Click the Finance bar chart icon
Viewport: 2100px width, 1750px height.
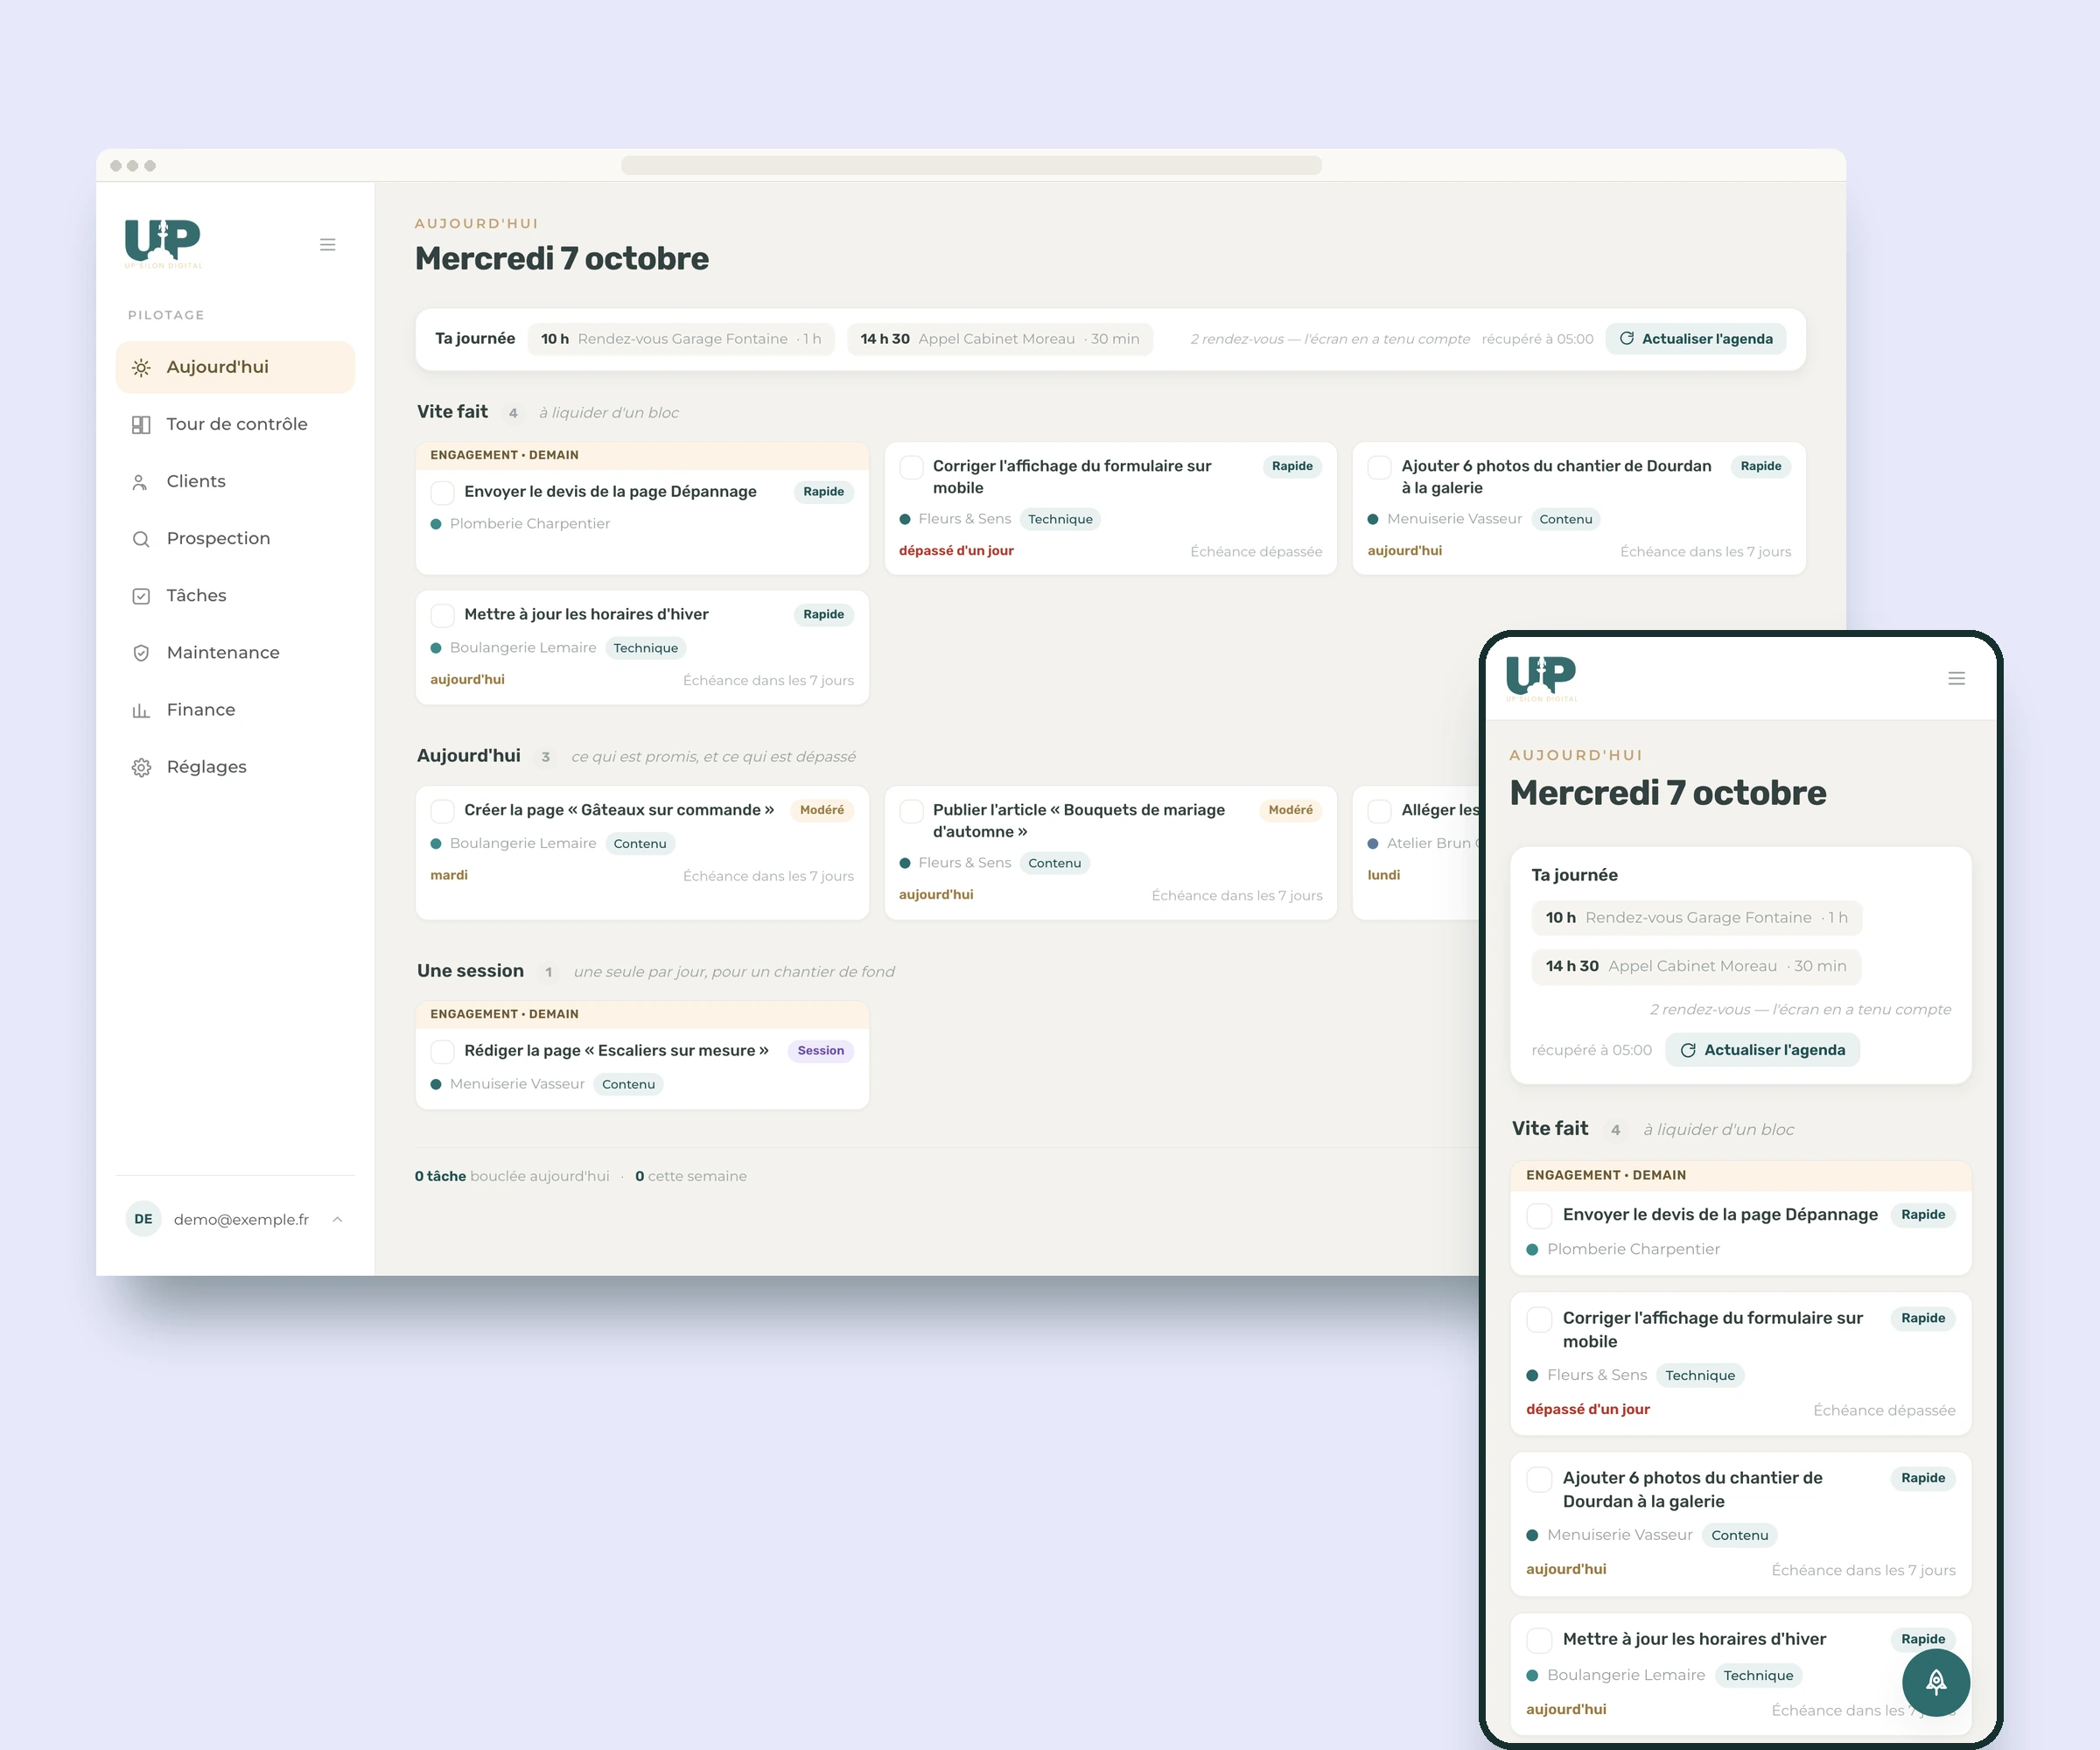coord(141,710)
